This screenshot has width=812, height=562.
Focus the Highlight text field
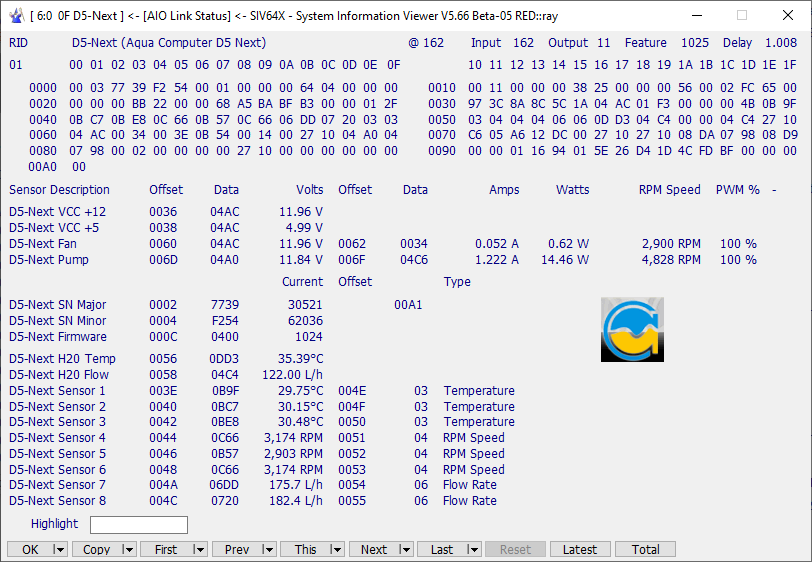[138, 525]
